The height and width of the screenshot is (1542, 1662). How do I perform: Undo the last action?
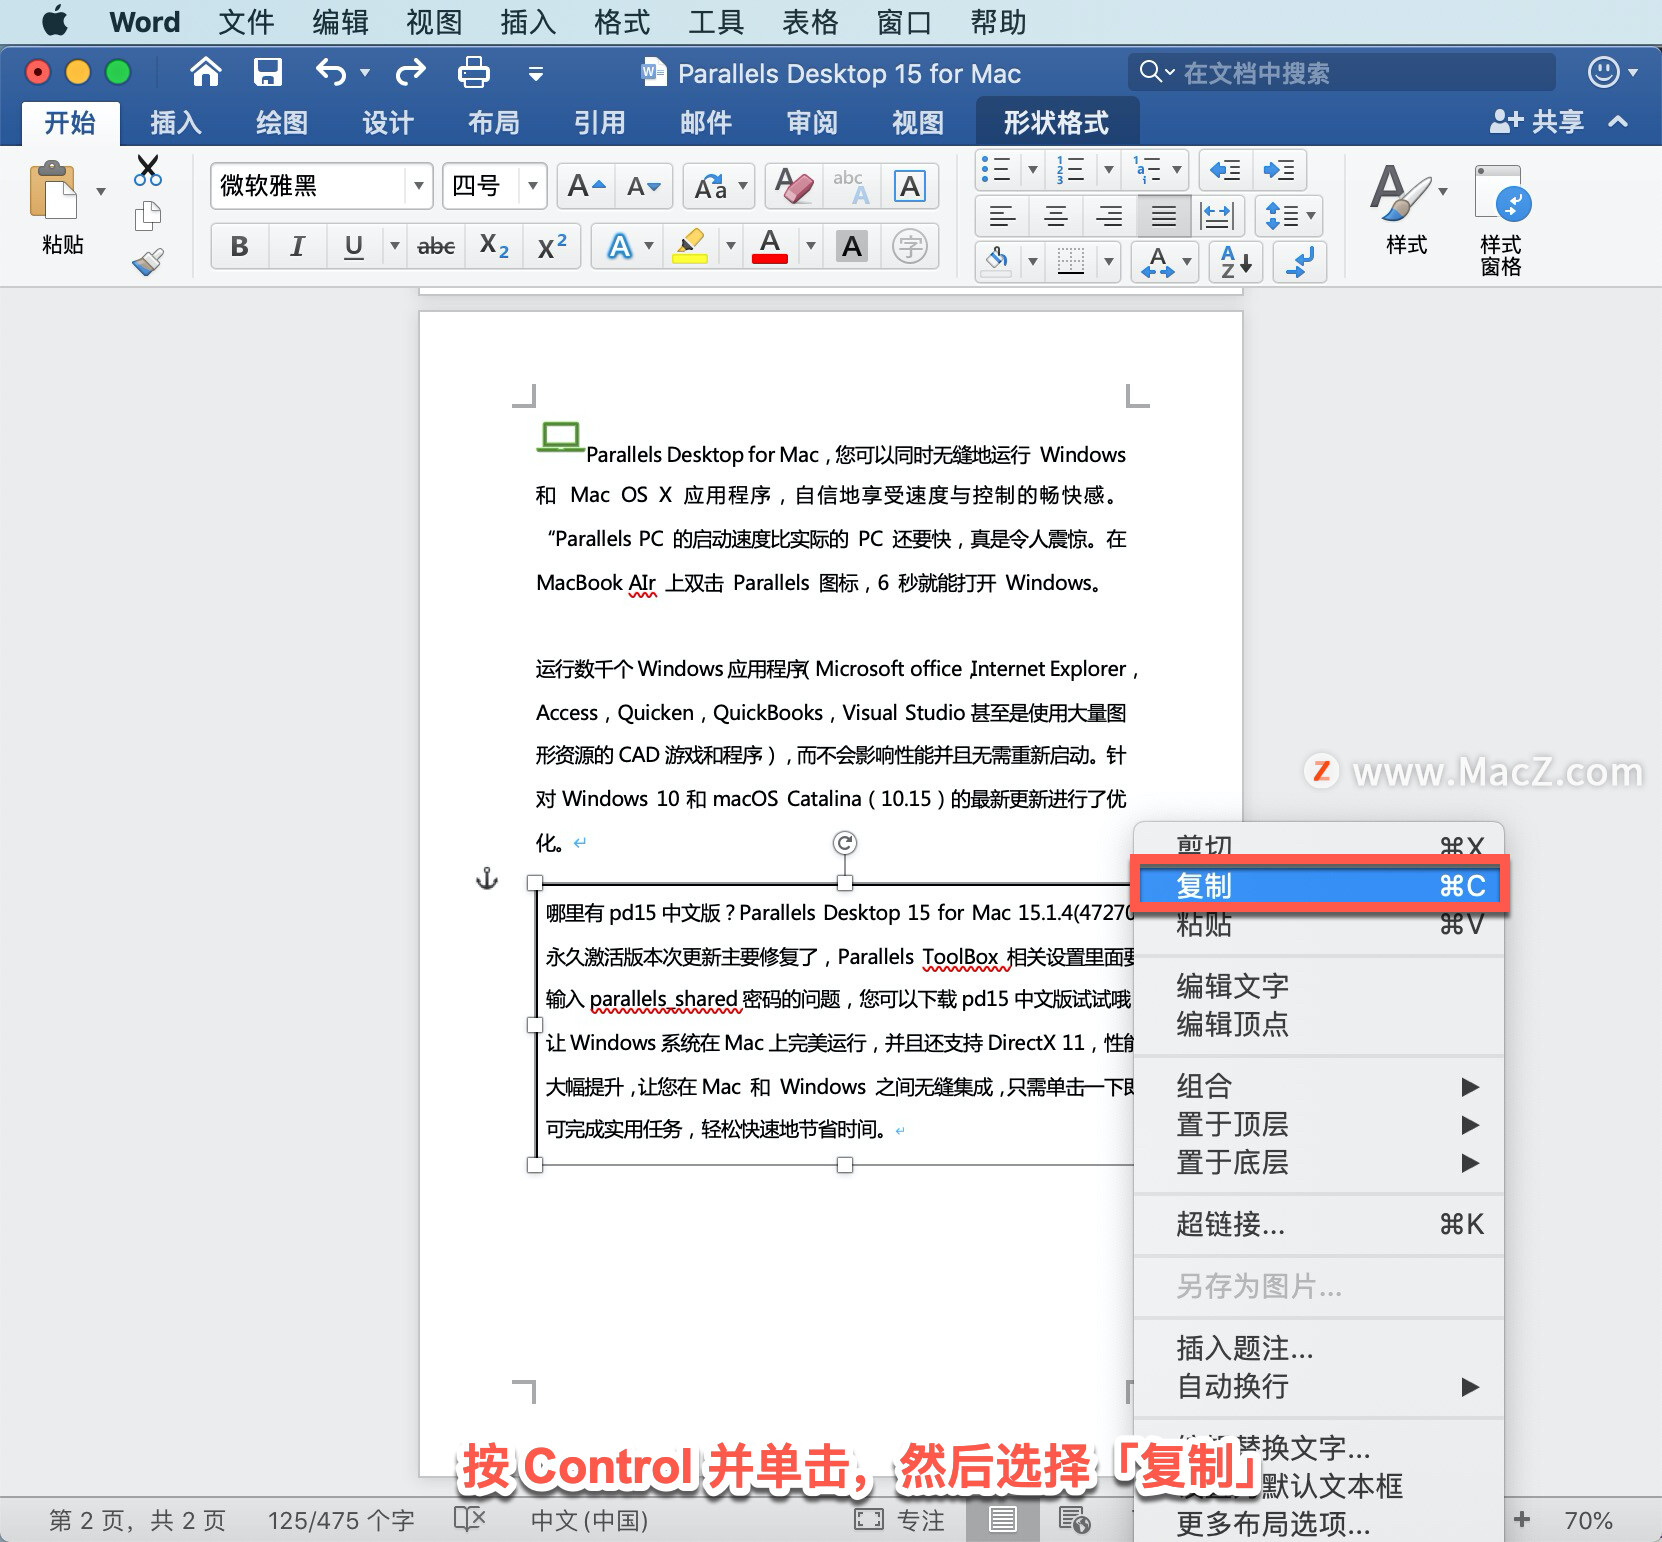[x=330, y=72]
